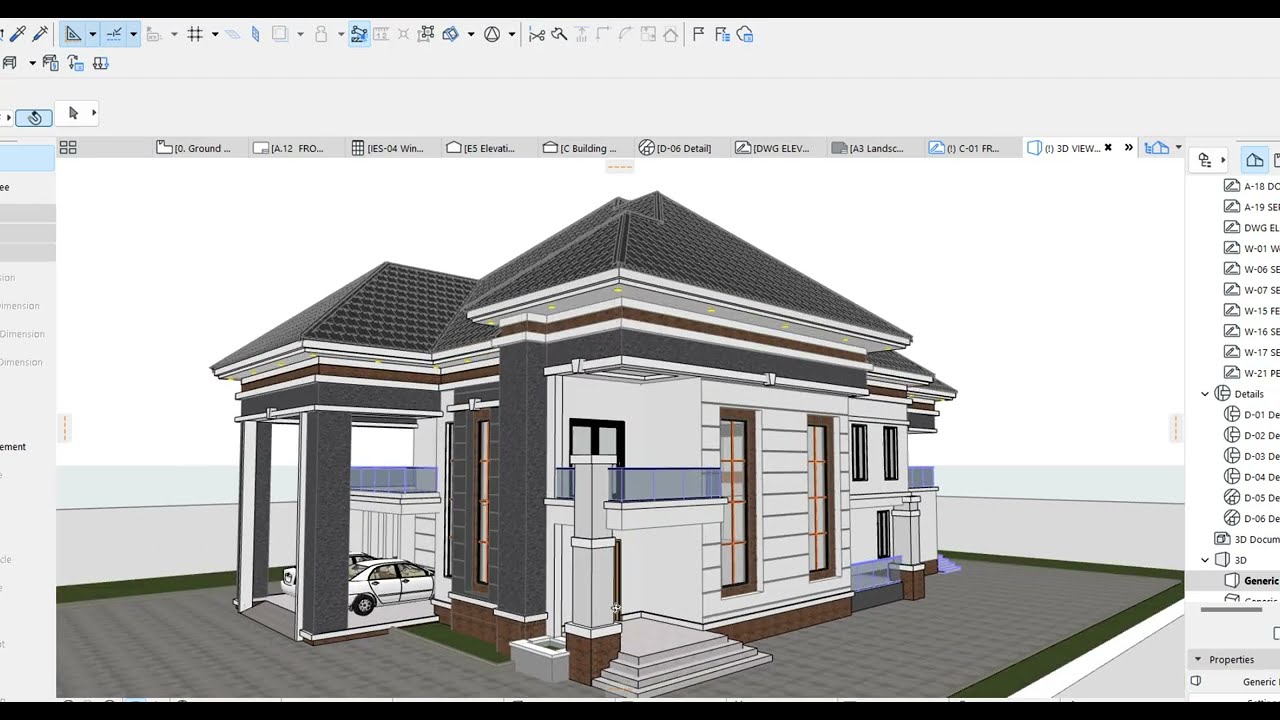Open the suspend groups lock dropdown
The image size is (1280, 720).
coord(341,34)
